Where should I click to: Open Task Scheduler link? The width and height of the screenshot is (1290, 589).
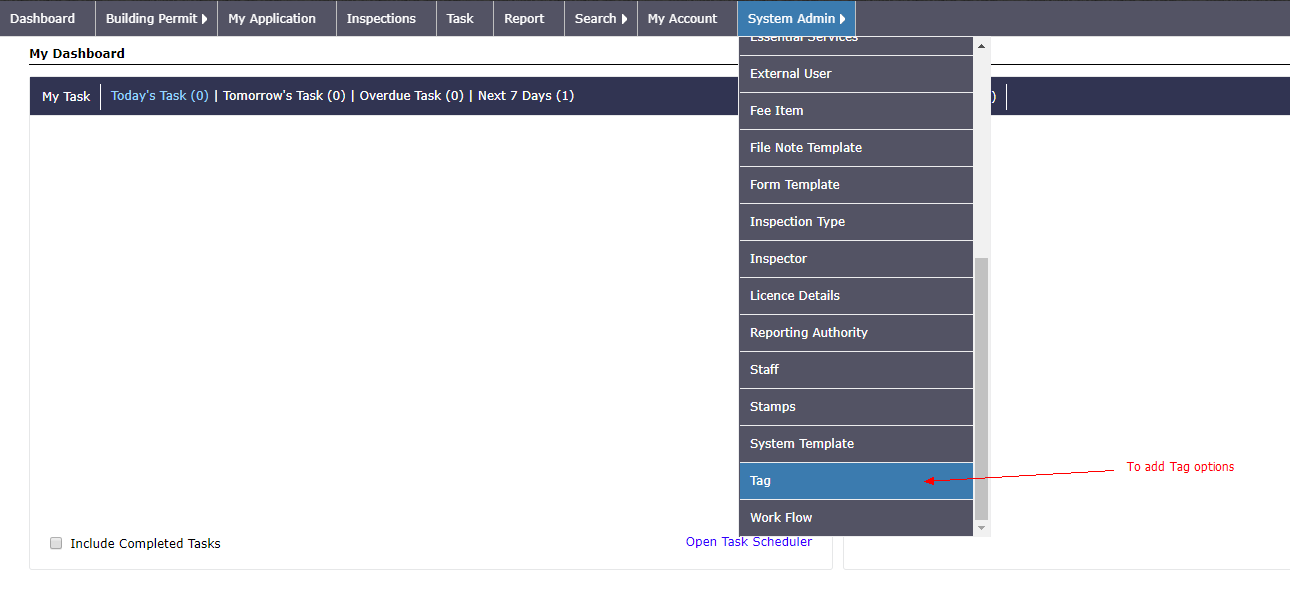(749, 542)
